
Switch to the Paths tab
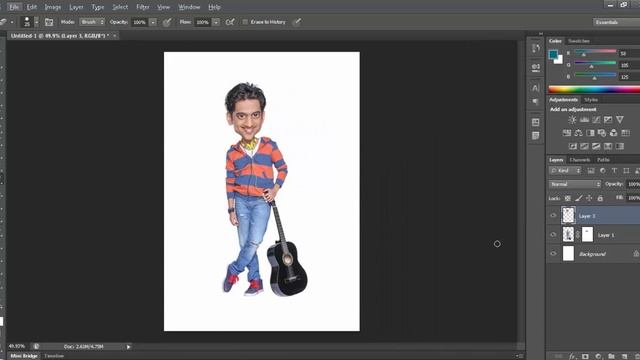point(603,160)
